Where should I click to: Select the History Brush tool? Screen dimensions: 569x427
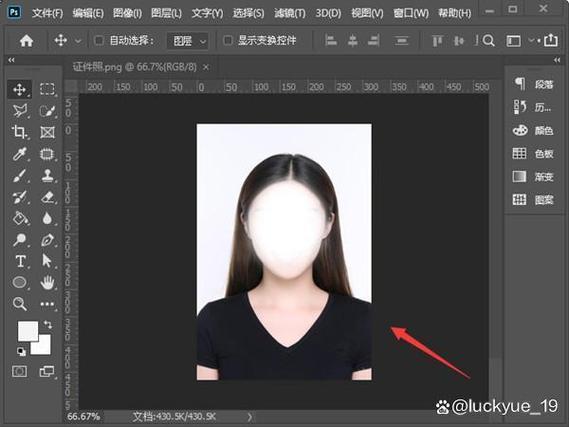click(20, 197)
